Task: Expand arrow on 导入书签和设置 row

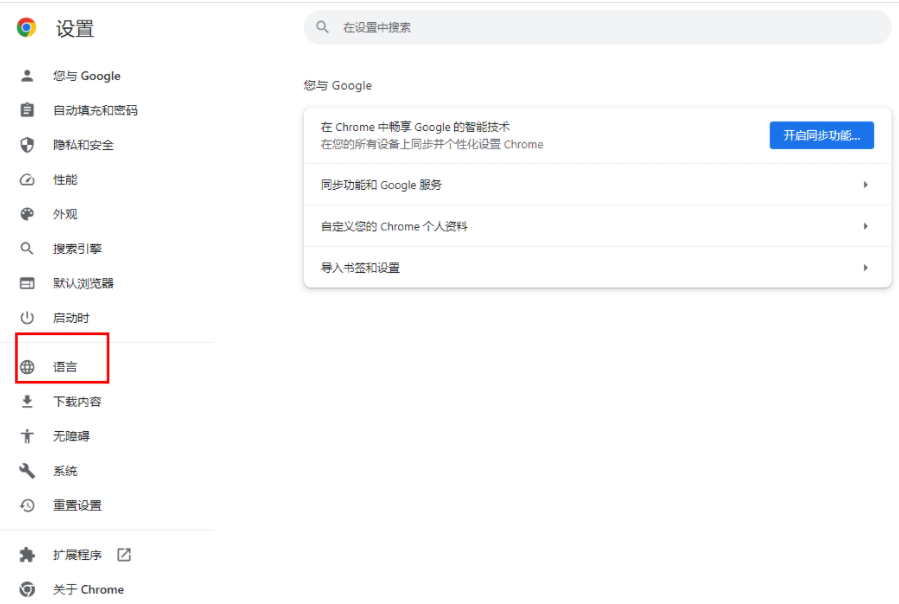Action: [x=865, y=267]
